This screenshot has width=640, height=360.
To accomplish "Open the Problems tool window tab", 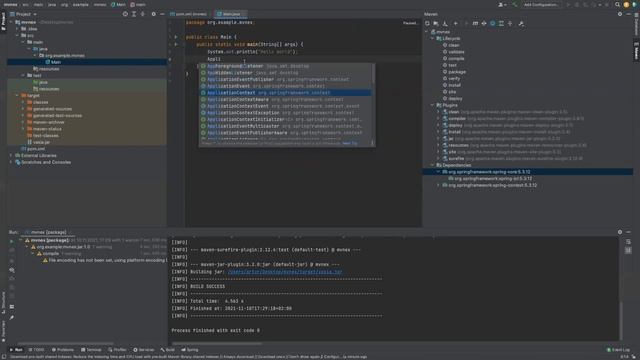I will tap(63, 350).
